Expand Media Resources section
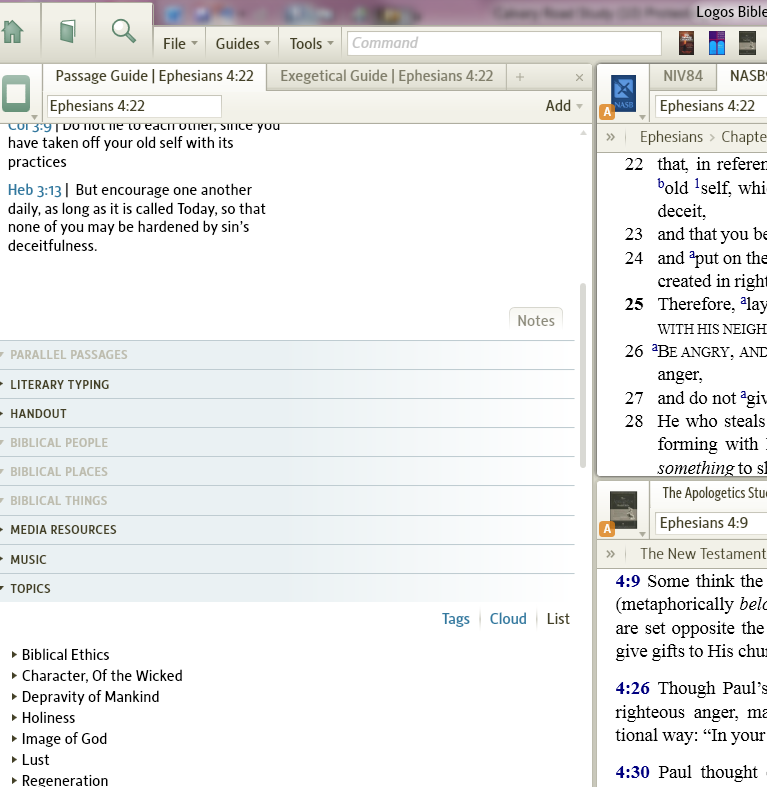Viewport: 767px width, 787px height. (x=287, y=530)
